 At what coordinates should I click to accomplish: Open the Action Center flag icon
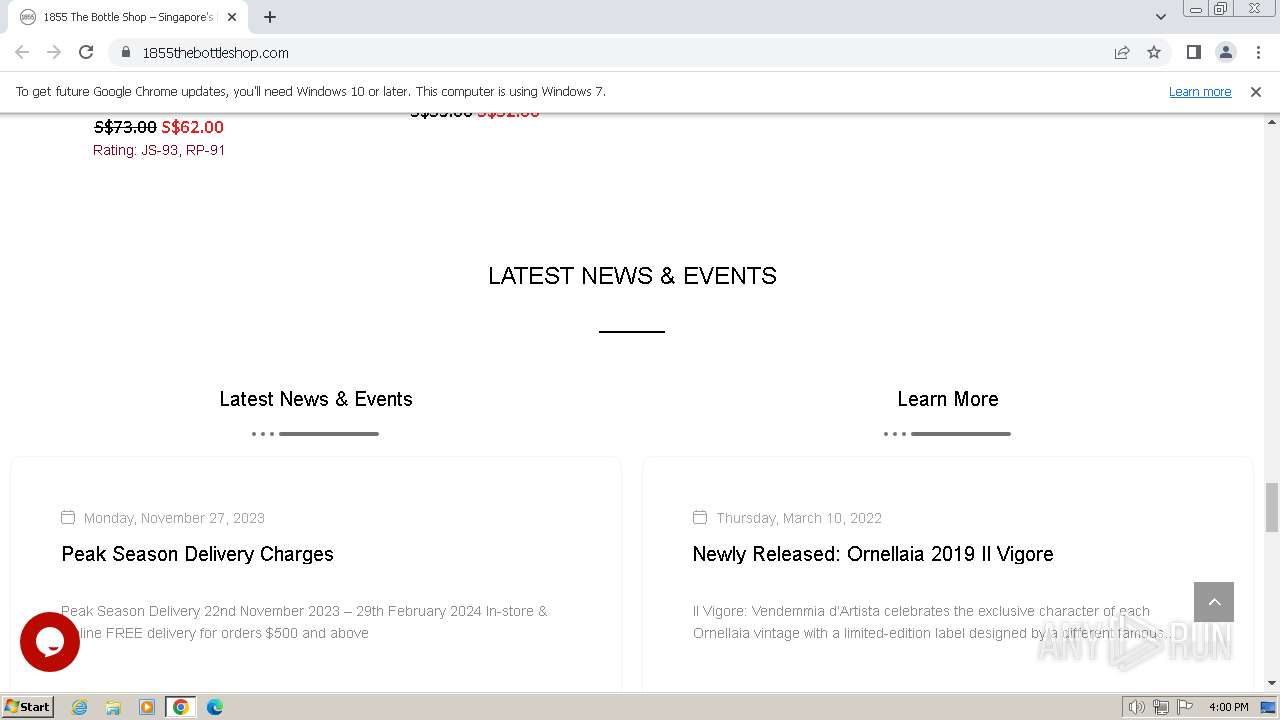point(1184,707)
